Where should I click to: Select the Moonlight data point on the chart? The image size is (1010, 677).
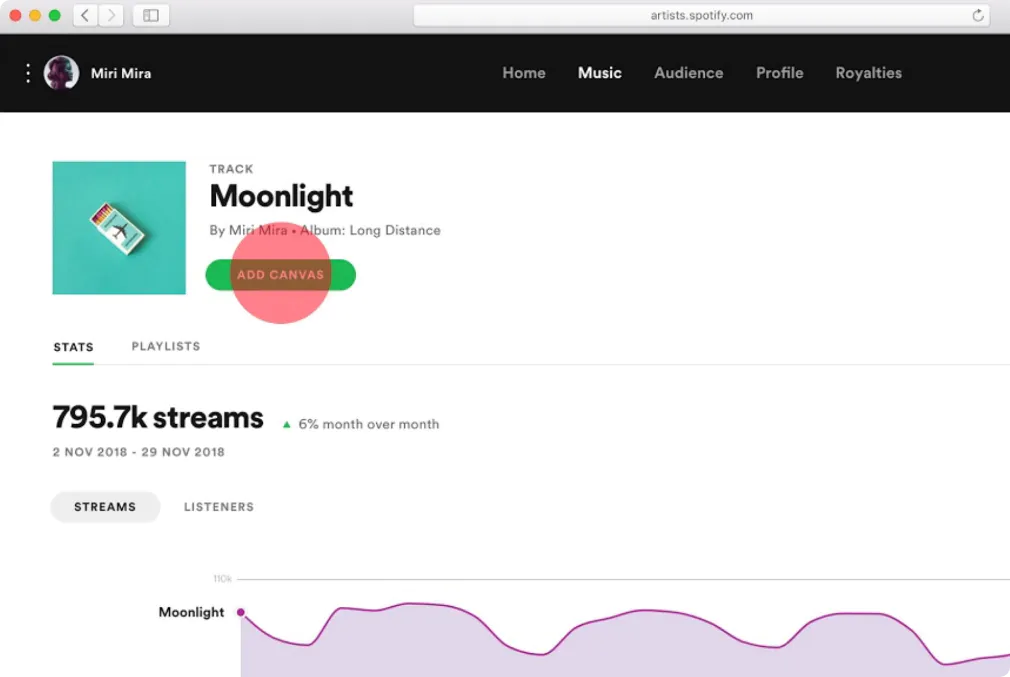click(x=241, y=612)
